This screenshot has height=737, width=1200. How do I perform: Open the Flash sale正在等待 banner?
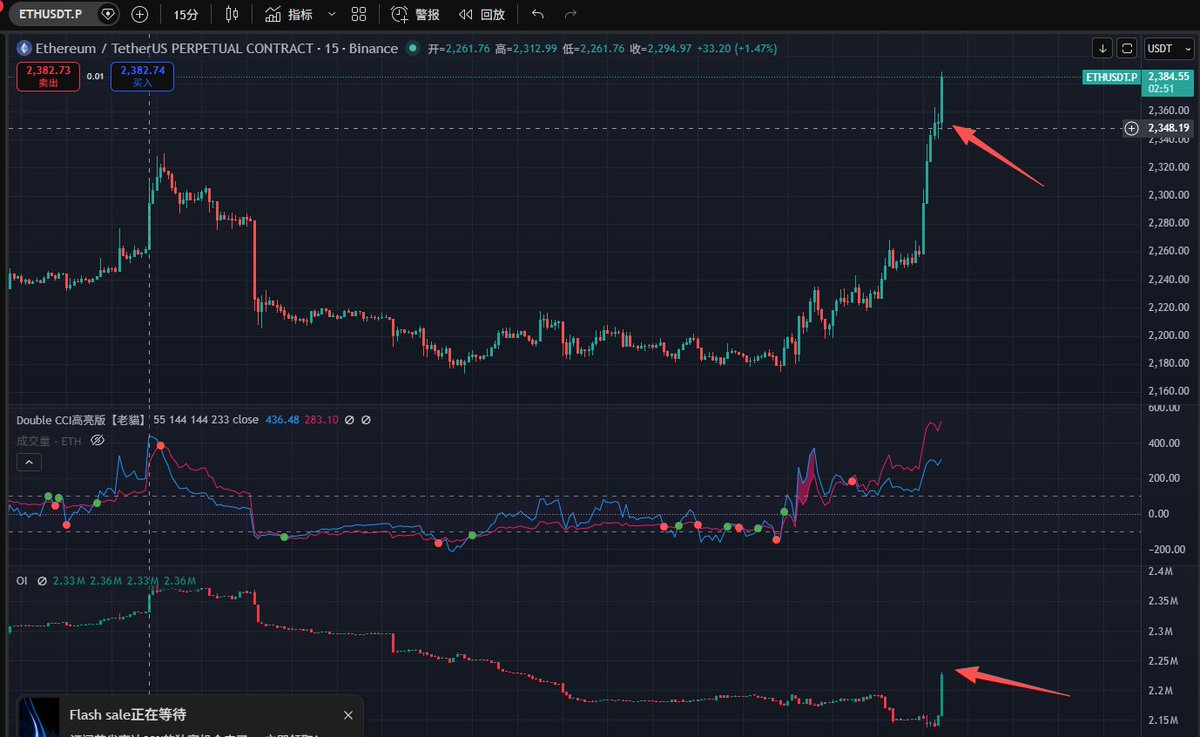click(x=127, y=715)
